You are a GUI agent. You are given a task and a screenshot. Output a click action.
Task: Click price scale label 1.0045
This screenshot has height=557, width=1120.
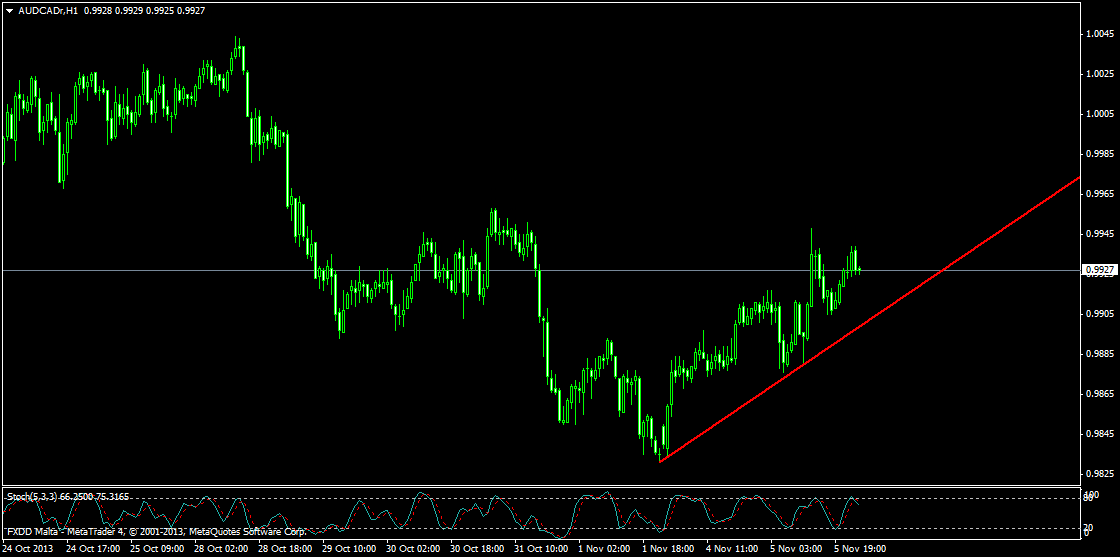1099,34
